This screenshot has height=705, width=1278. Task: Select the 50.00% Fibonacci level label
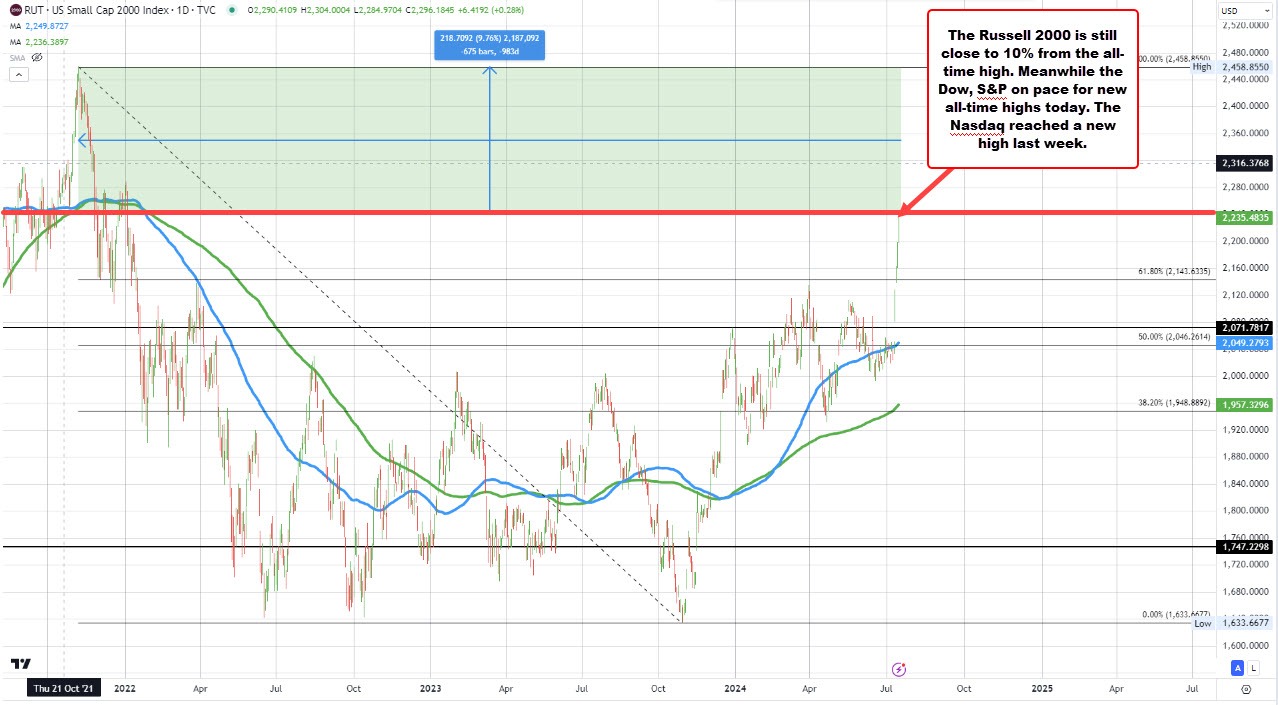pyautogui.click(x=1173, y=337)
